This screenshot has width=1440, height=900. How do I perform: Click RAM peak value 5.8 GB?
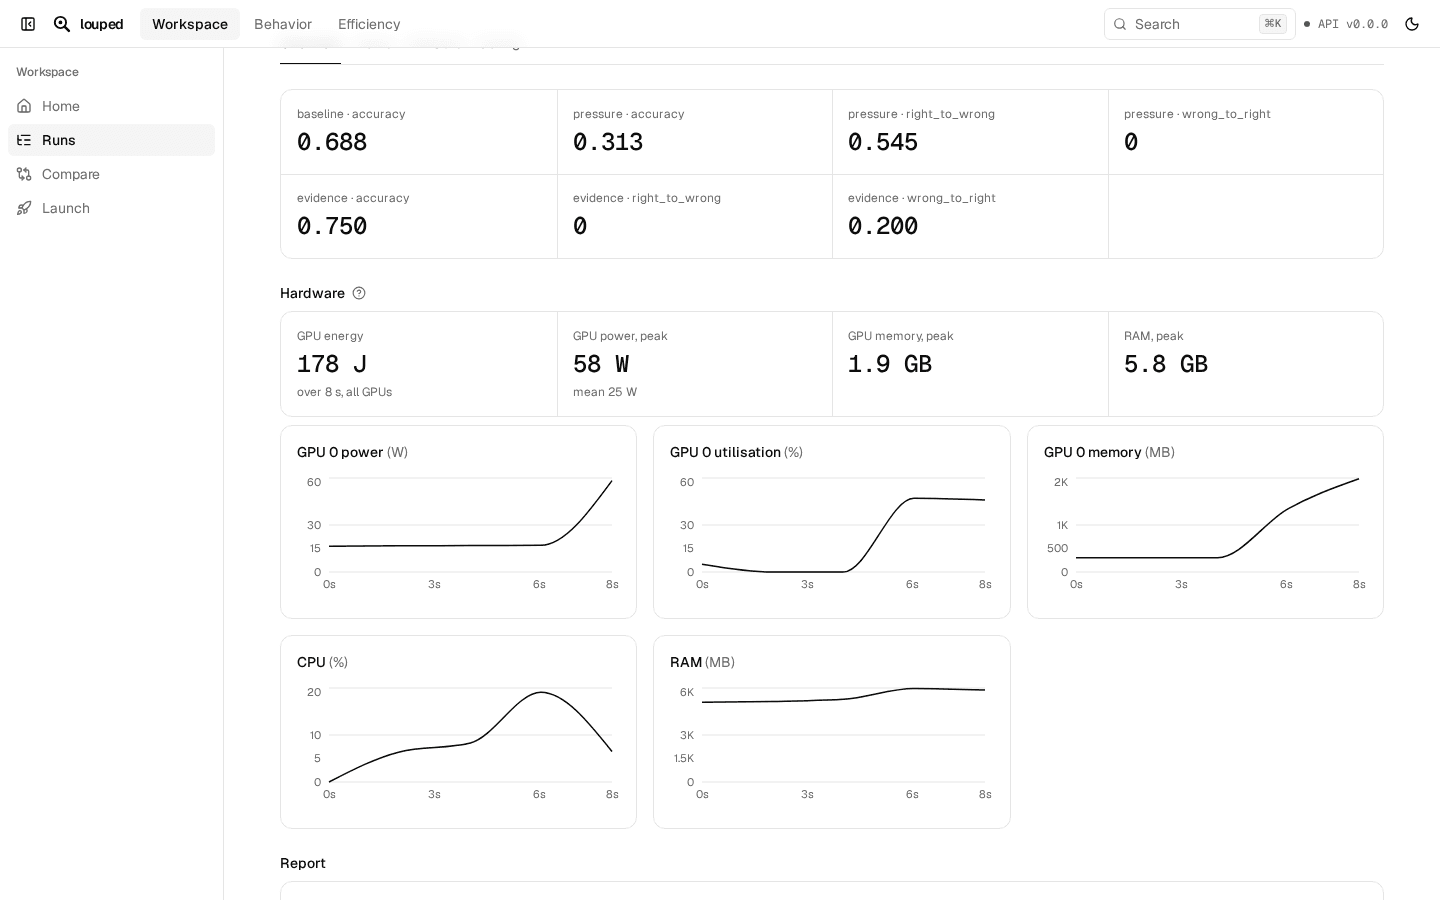(1166, 364)
